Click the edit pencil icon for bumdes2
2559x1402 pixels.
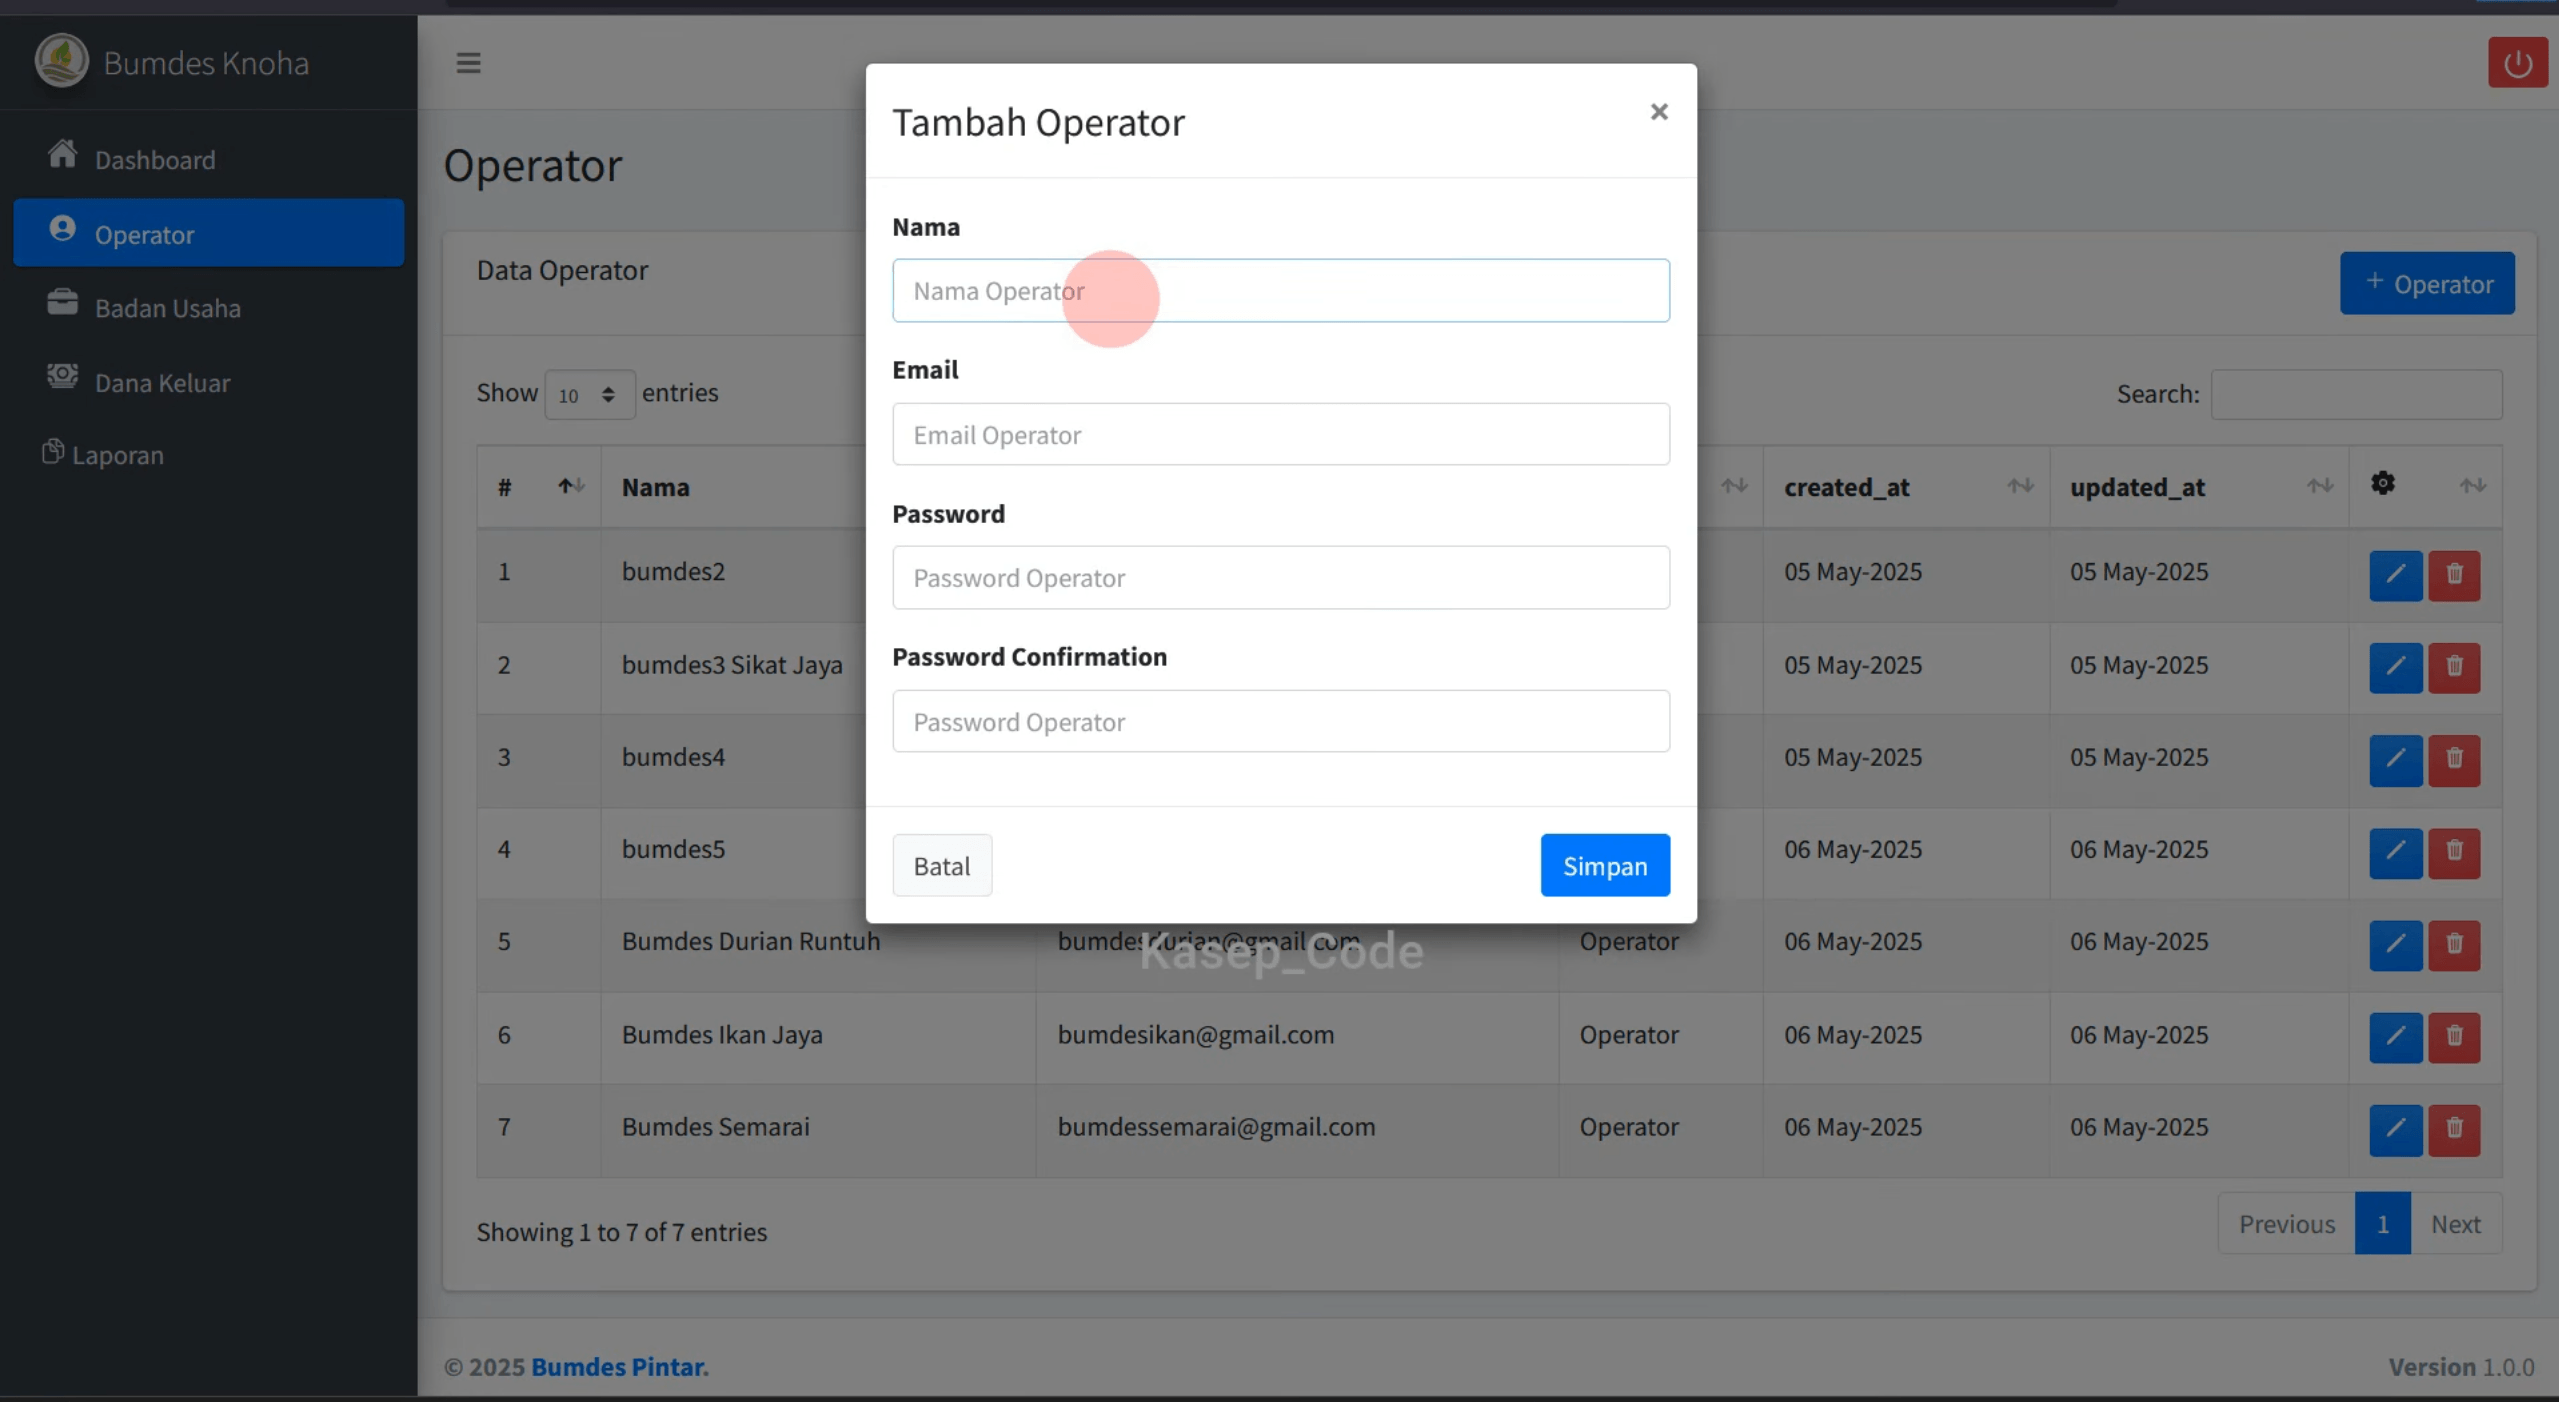2395,574
